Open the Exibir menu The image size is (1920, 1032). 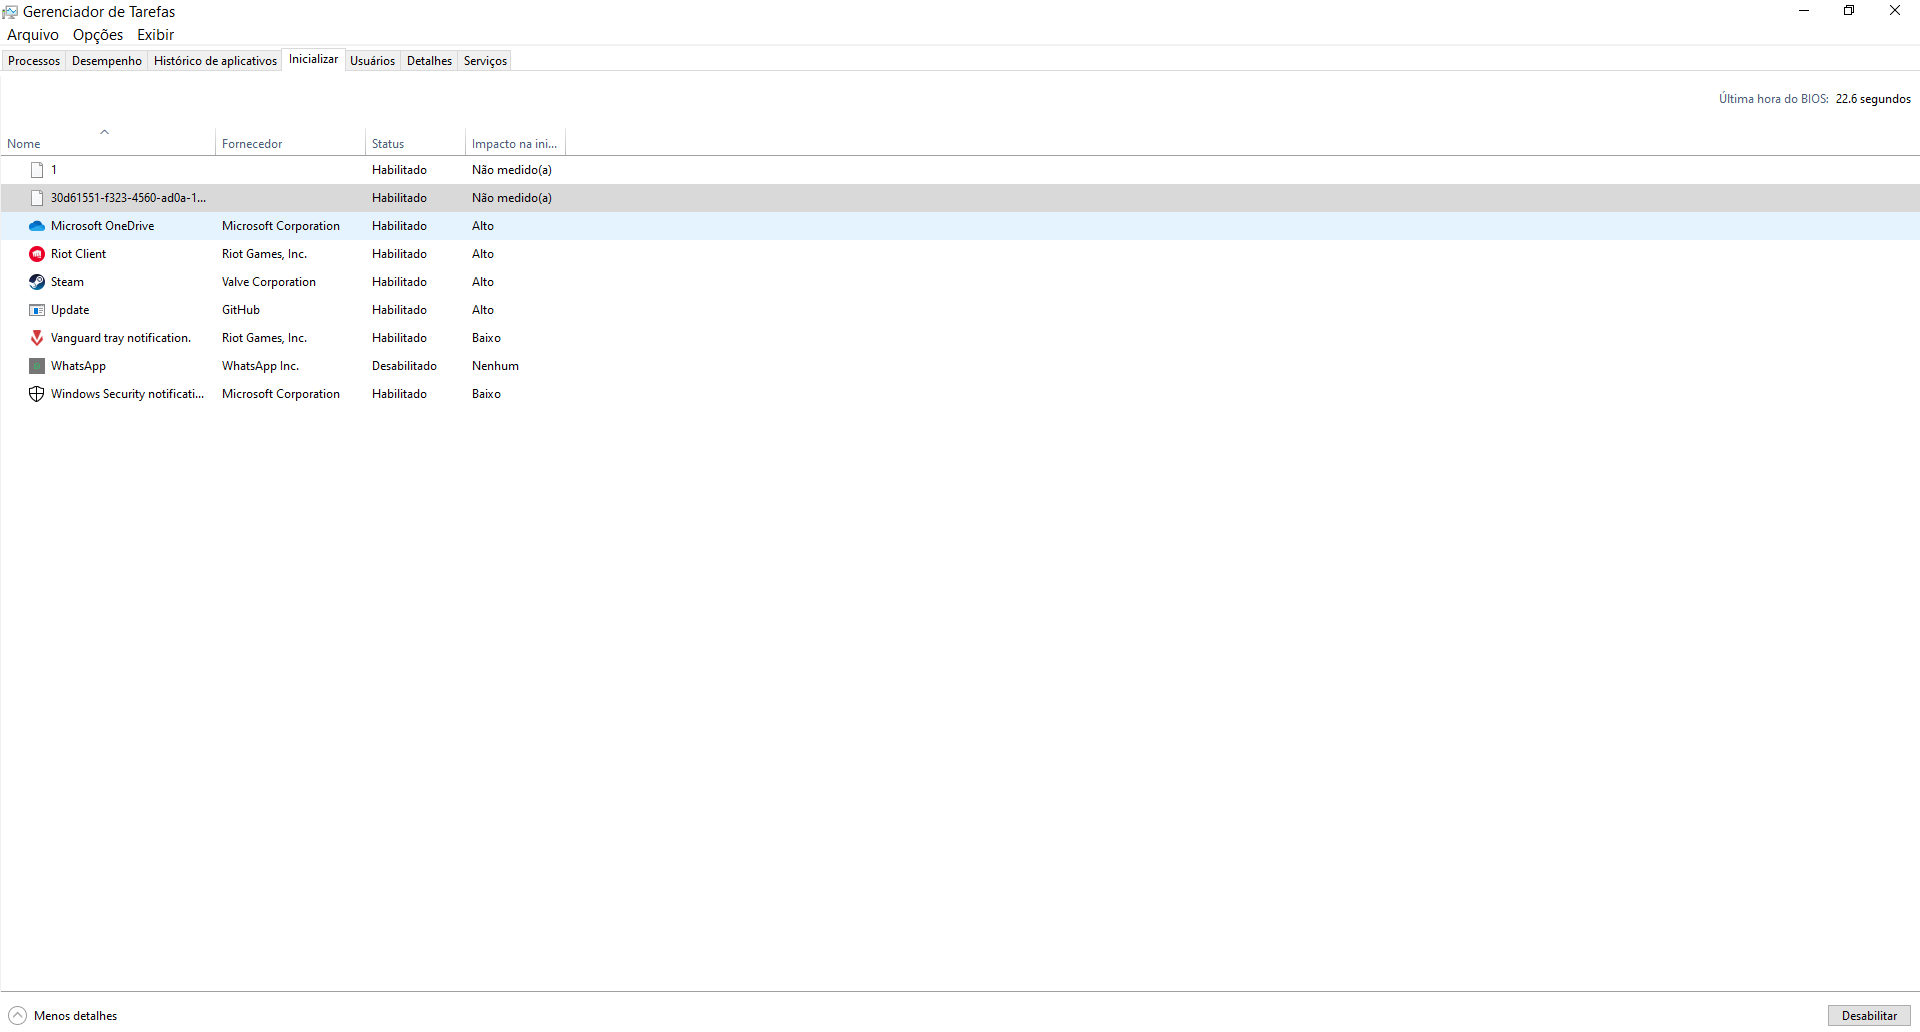coord(155,35)
